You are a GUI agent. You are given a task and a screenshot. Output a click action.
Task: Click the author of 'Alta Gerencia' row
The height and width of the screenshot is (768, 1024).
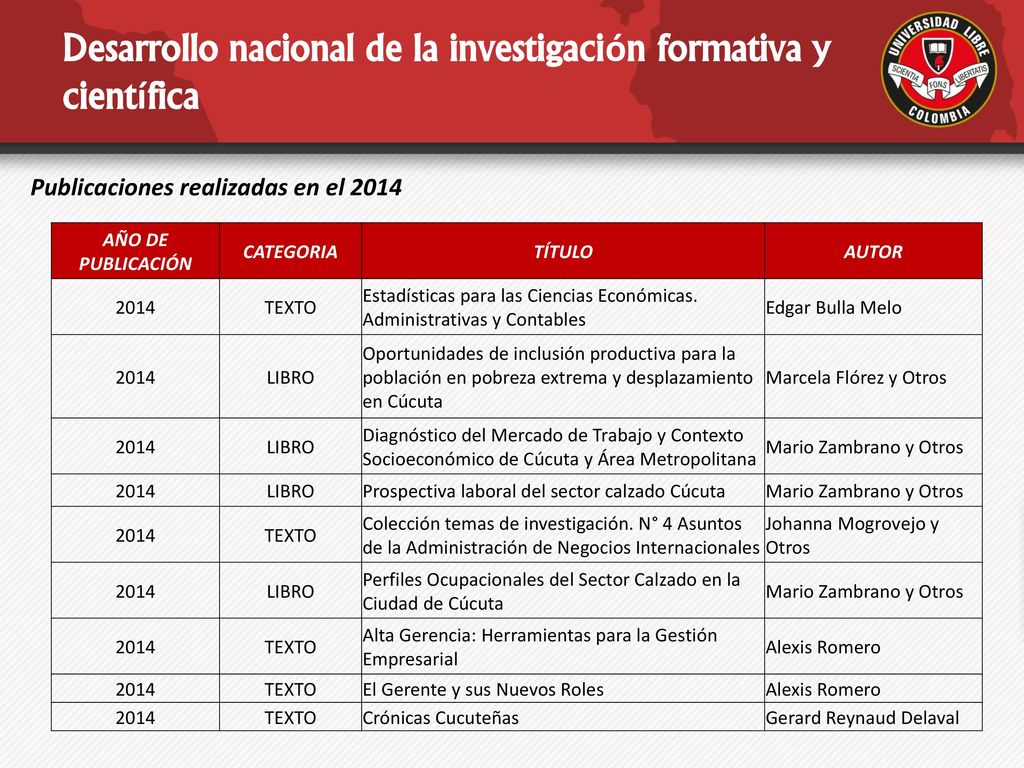(x=823, y=647)
